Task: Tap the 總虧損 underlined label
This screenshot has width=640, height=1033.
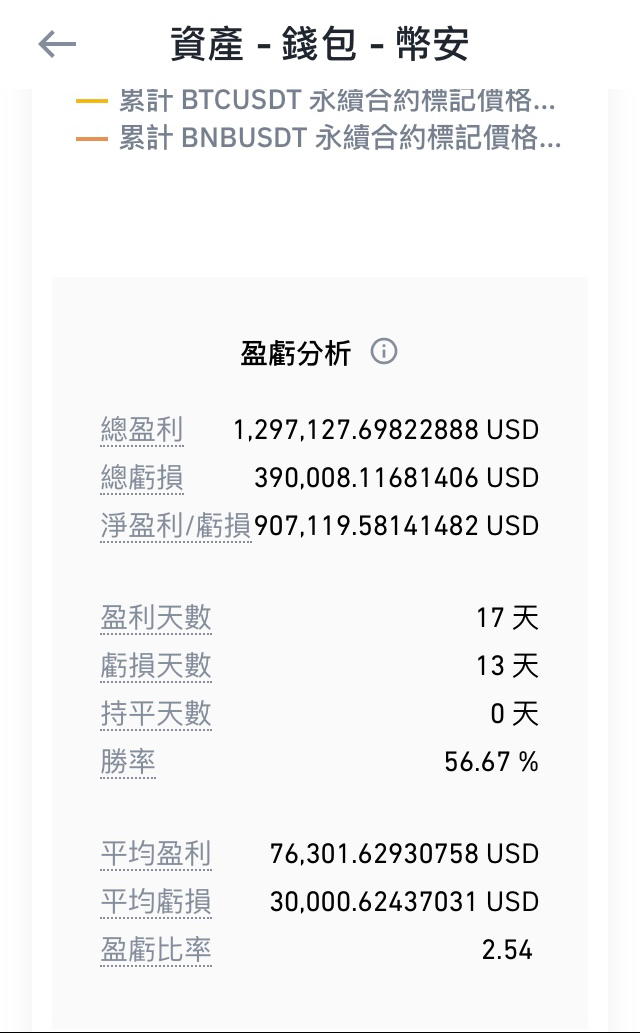Action: point(142,478)
